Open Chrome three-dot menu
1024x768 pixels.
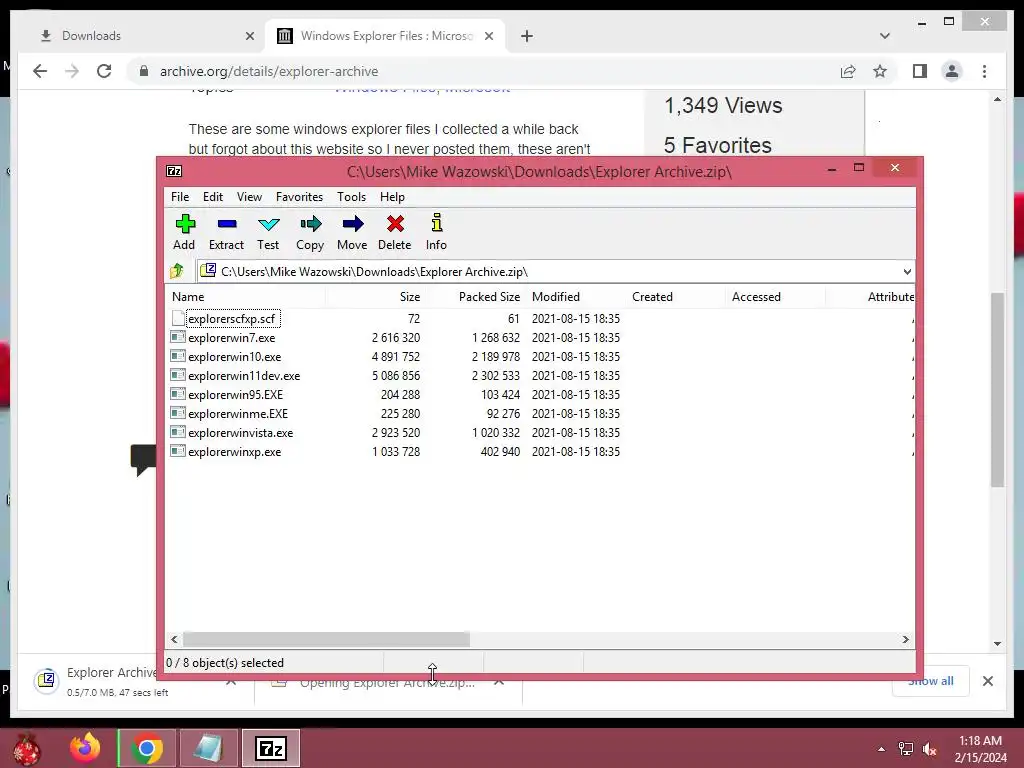(x=984, y=71)
